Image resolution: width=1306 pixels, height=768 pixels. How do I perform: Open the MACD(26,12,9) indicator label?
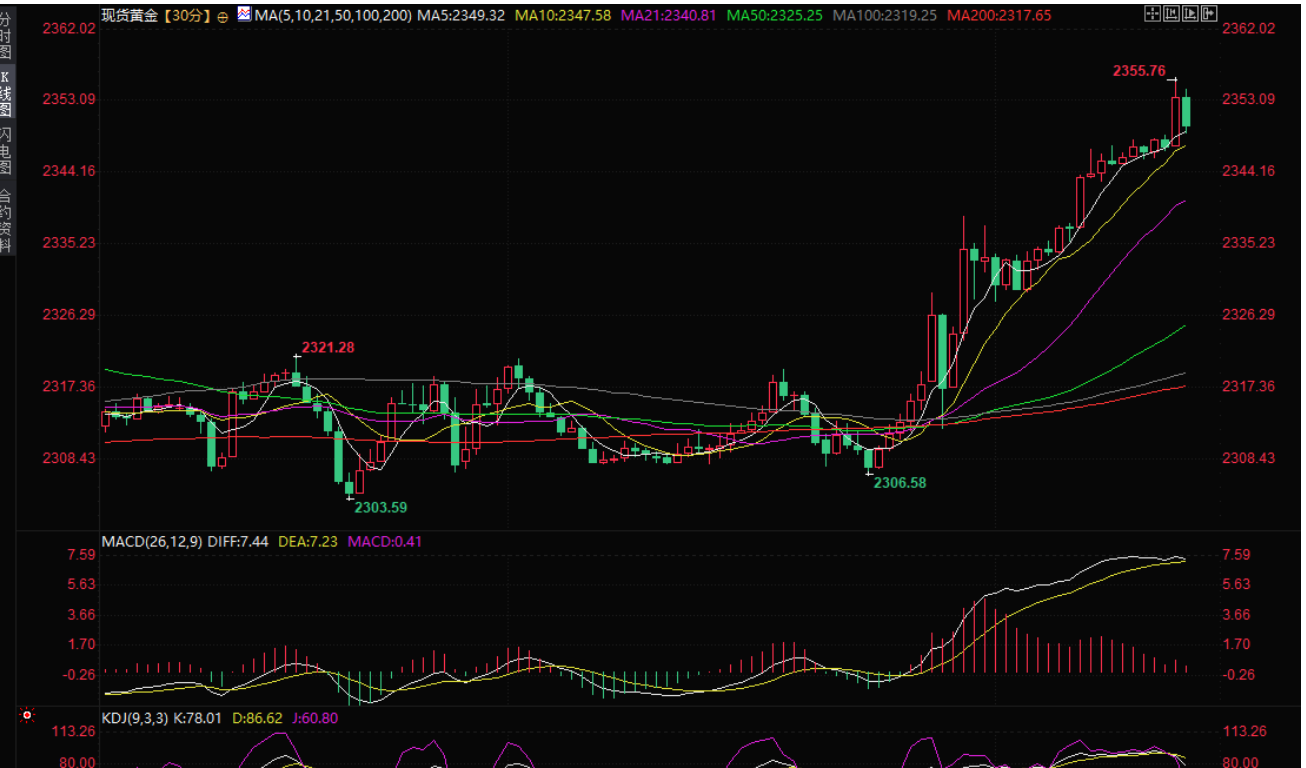click(152, 542)
